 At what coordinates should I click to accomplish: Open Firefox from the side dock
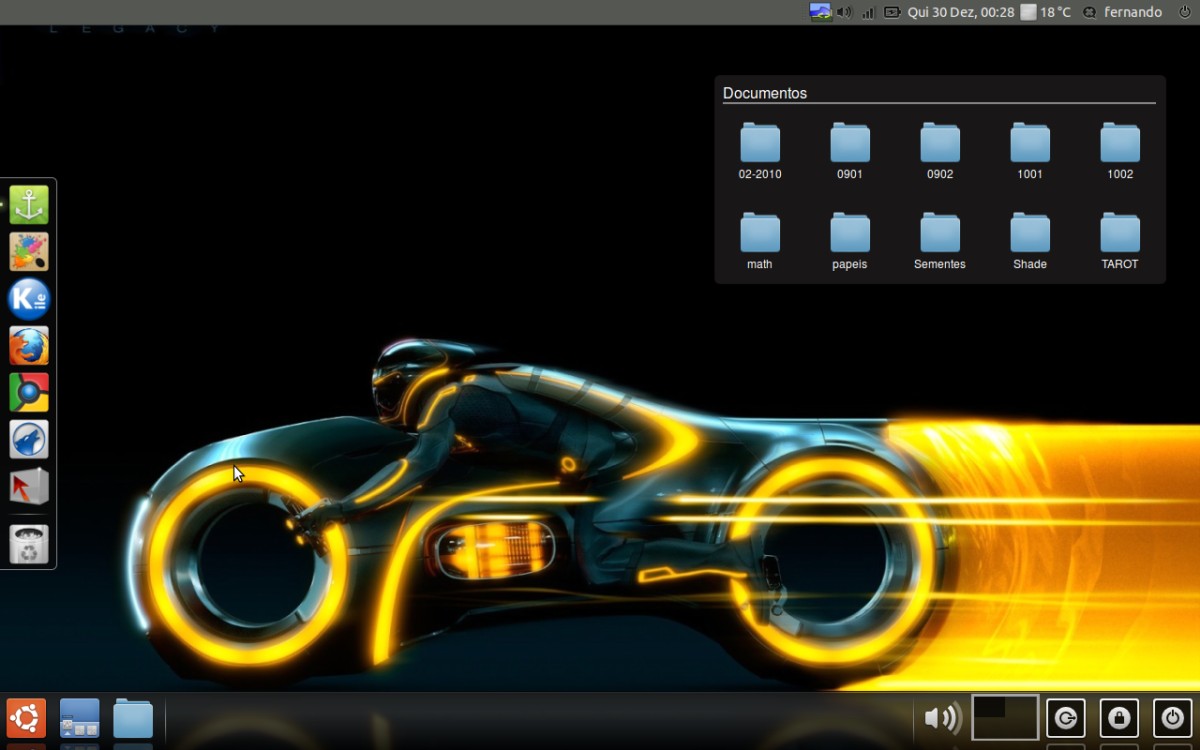coord(29,346)
